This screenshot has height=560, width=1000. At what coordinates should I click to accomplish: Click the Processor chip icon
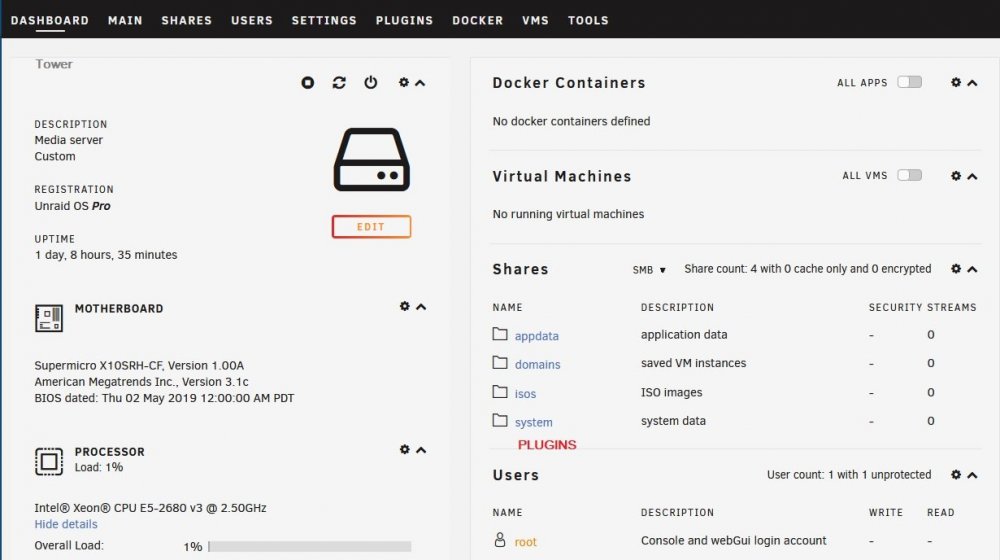(49, 461)
